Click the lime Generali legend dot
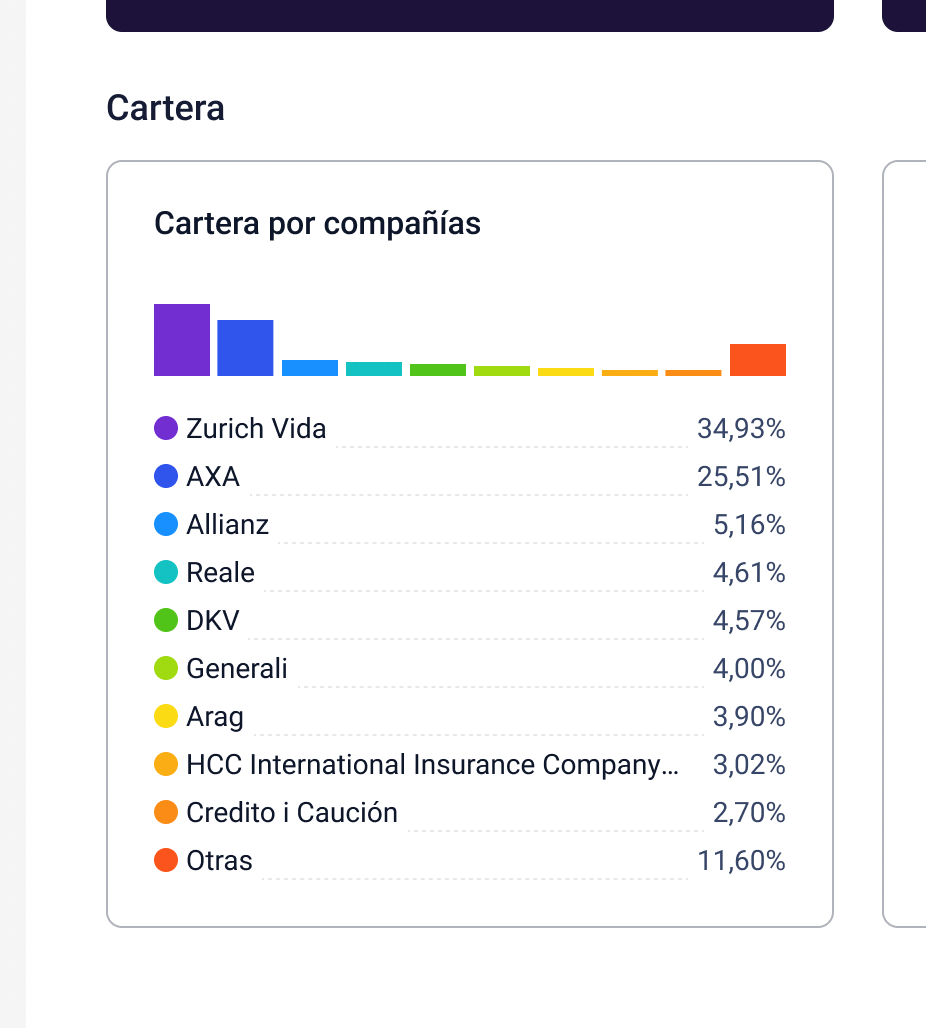This screenshot has height=1028, width=926. pos(166,669)
